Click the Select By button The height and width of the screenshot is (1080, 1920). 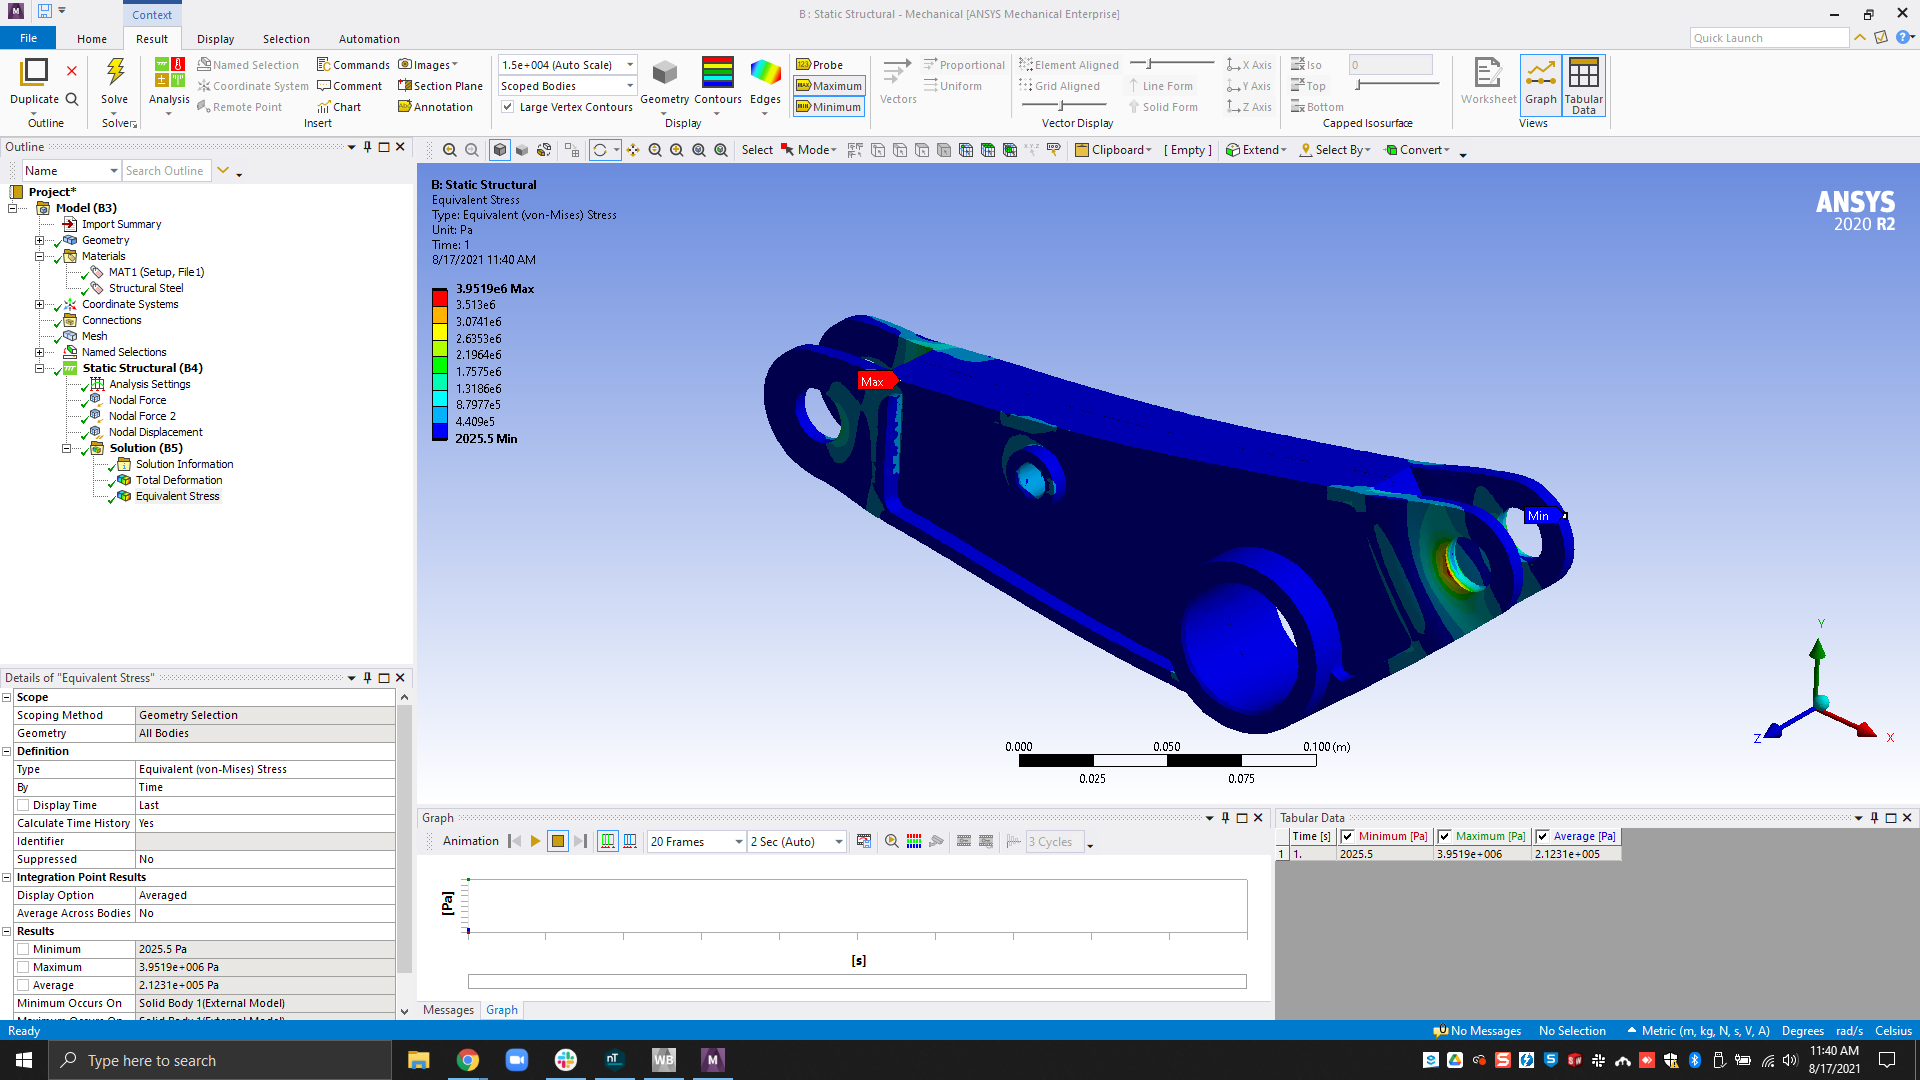tap(1335, 150)
